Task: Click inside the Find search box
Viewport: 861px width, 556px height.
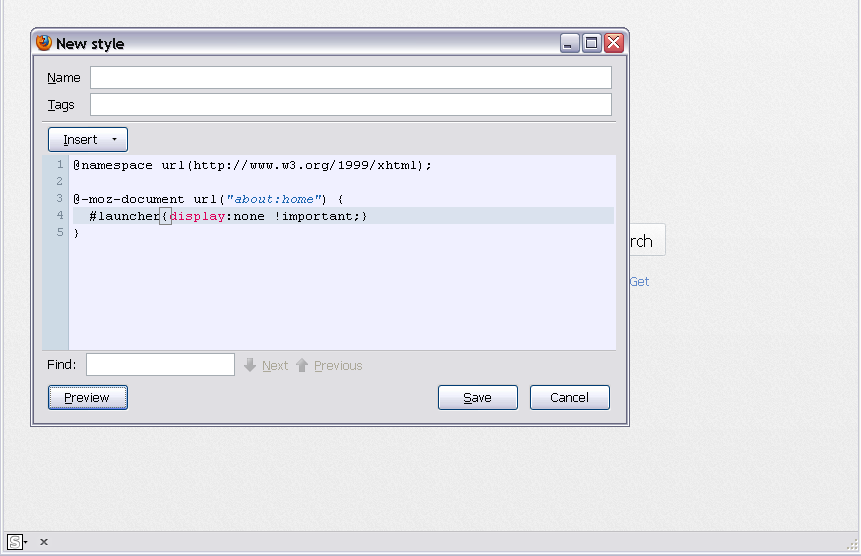Action: pyautogui.click(x=160, y=365)
